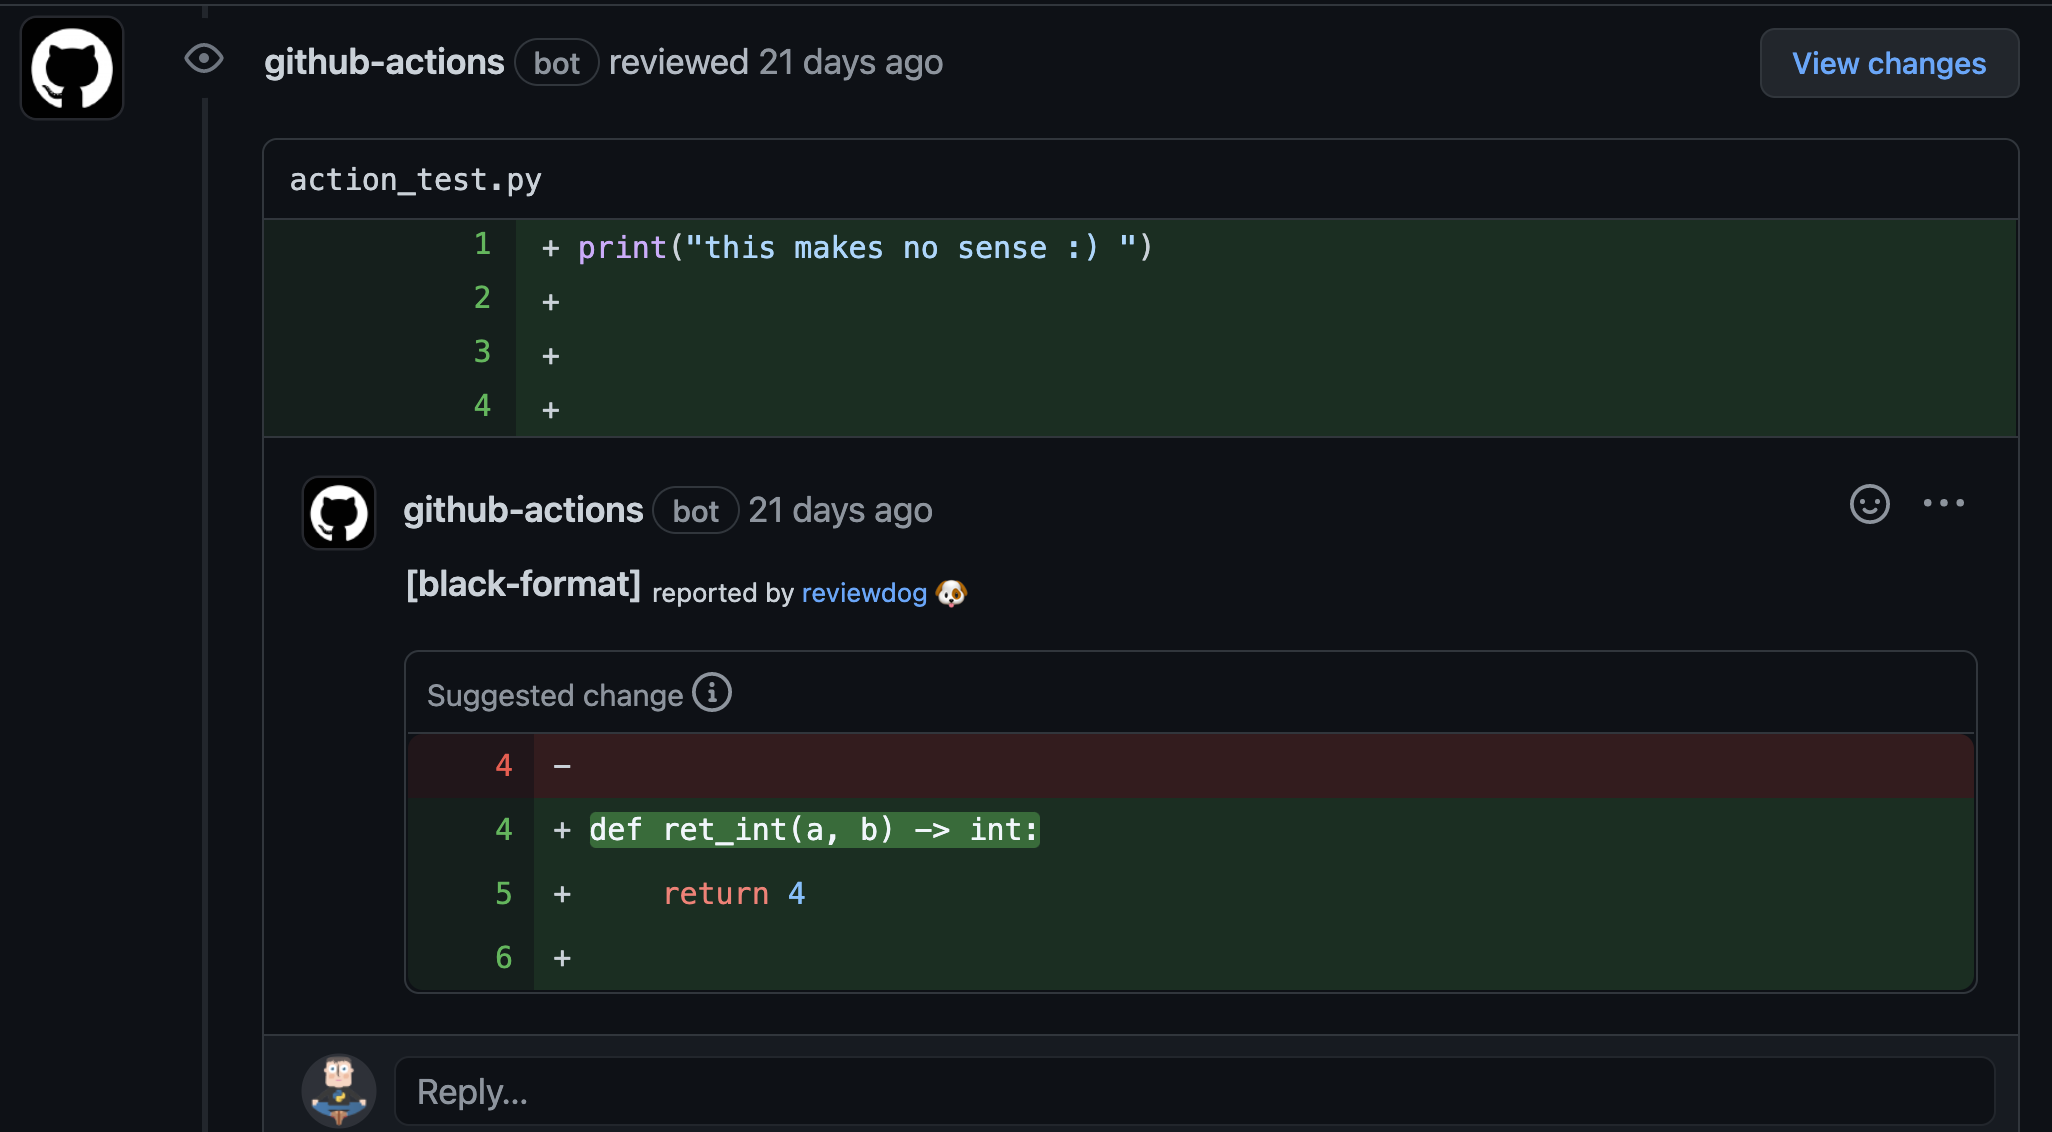Add a reaction with the smiley icon

[x=1869, y=504]
